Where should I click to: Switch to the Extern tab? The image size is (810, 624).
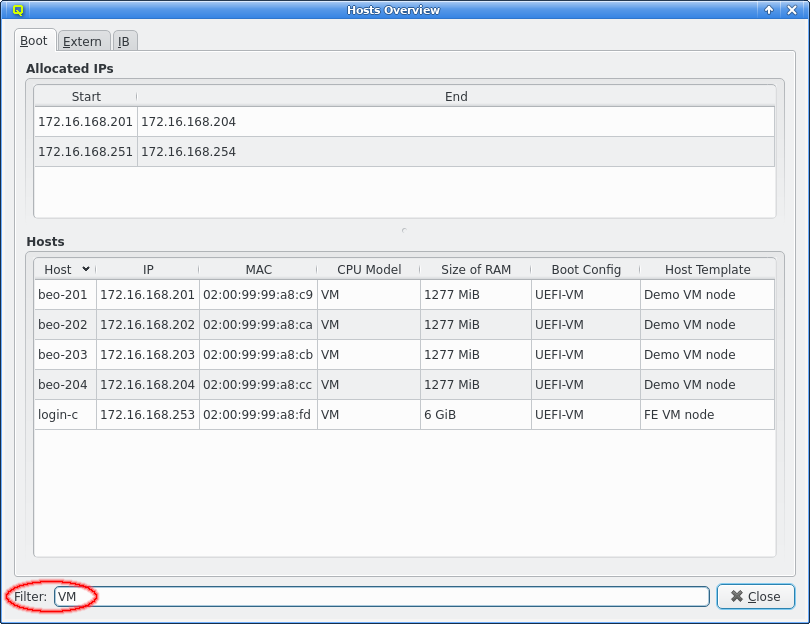coord(82,42)
